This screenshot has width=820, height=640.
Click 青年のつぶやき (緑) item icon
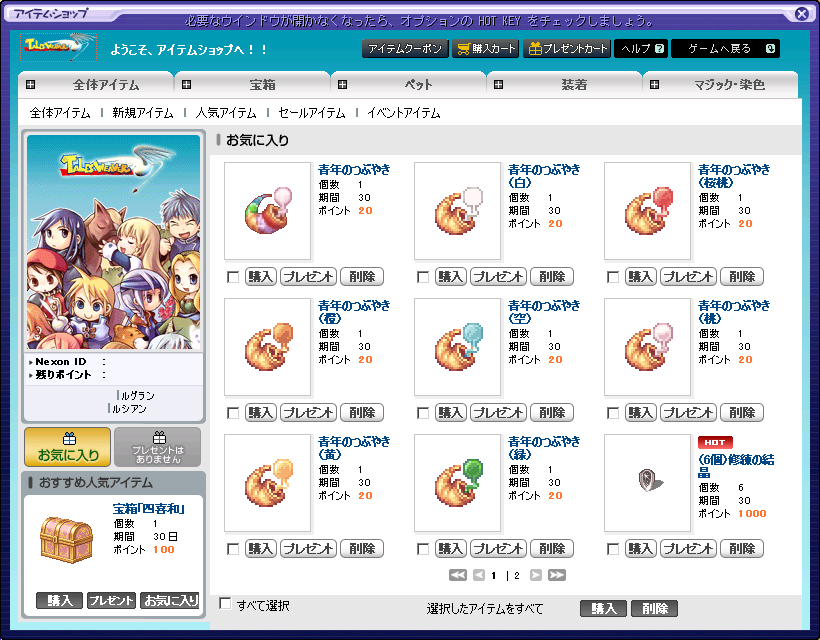pyautogui.click(x=458, y=483)
